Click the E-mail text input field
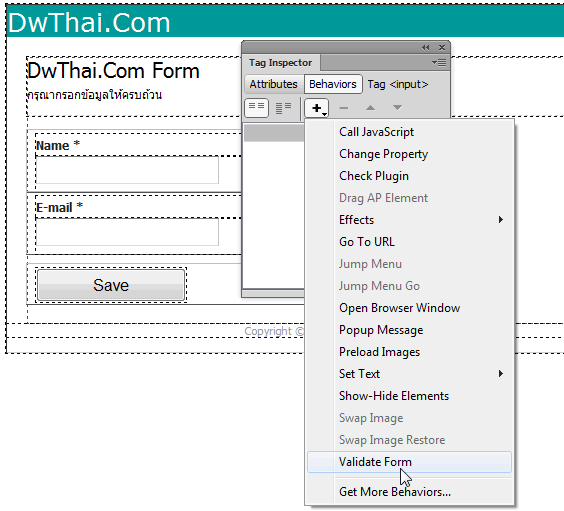564x511 pixels. tap(127, 232)
